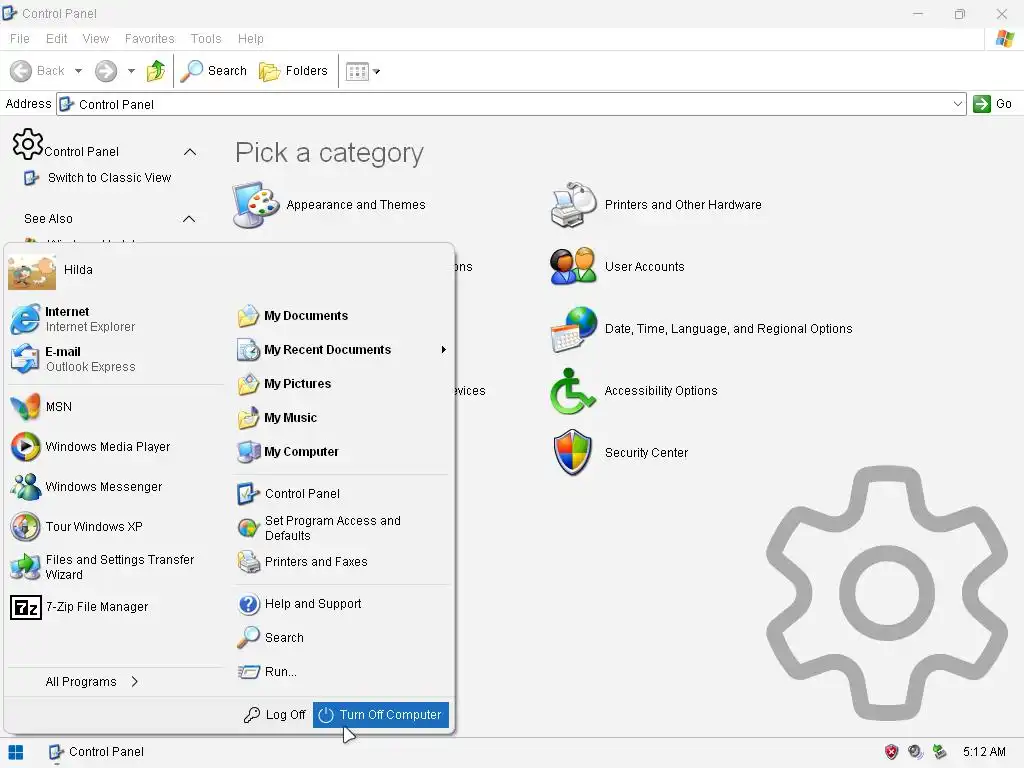
Task: Click the taskbar clock 5:12 AM
Action: point(984,752)
